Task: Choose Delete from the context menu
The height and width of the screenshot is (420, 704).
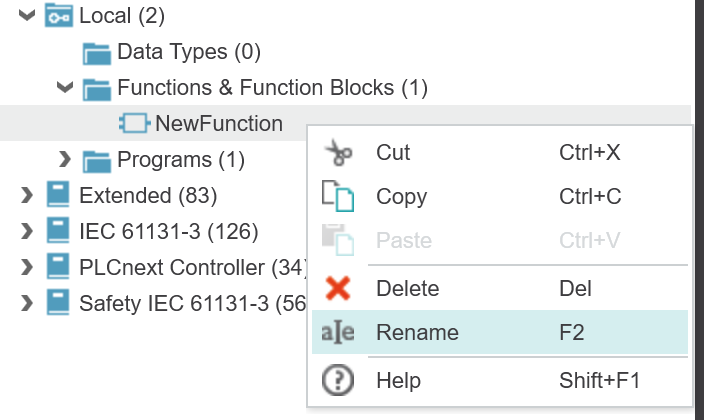Action: pyautogui.click(x=500, y=288)
